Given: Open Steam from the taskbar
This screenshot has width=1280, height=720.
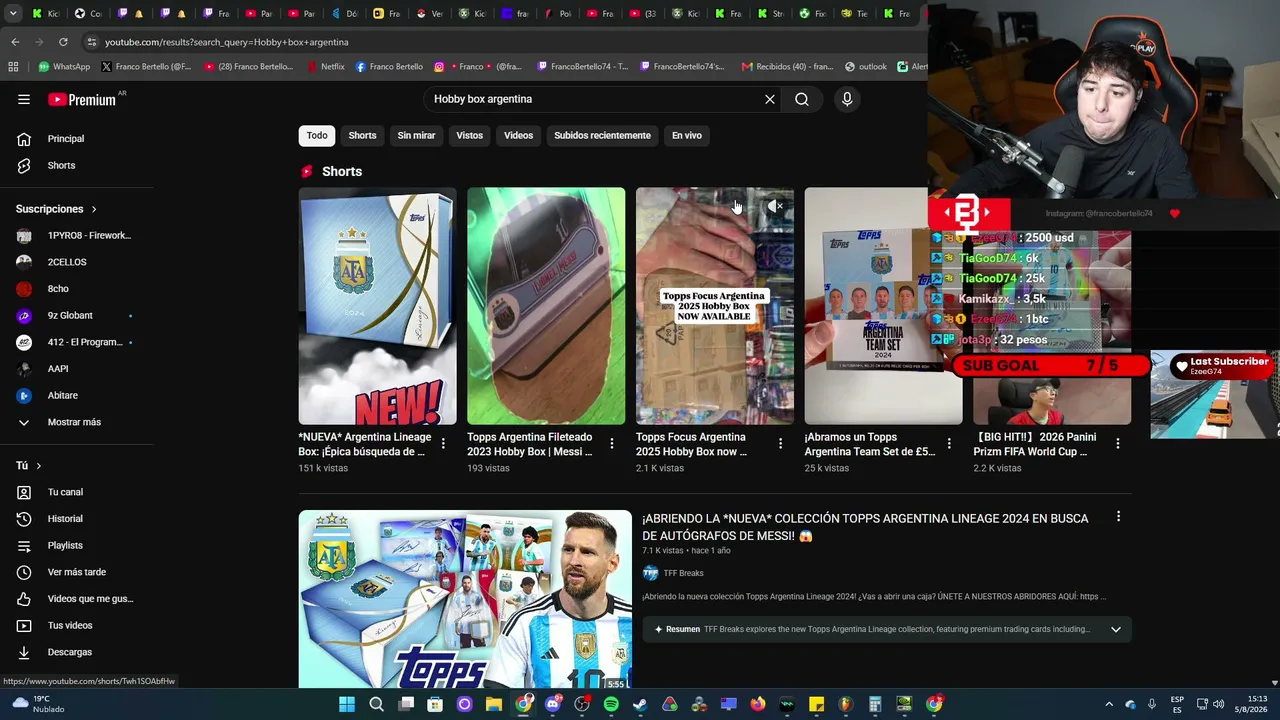Looking at the screenshot, I should click(640, 704).
